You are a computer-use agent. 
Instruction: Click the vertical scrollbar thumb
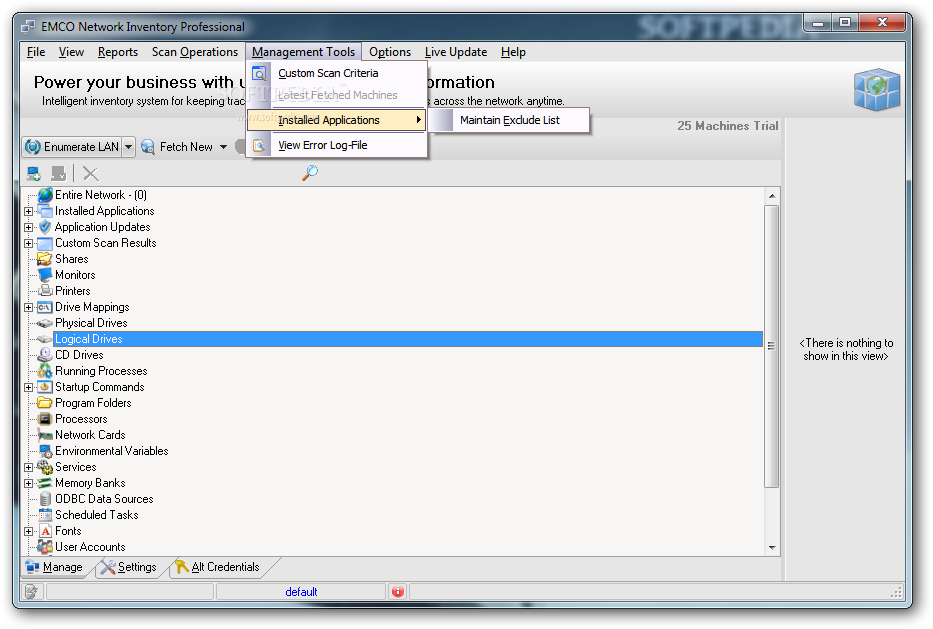[772, 346]
